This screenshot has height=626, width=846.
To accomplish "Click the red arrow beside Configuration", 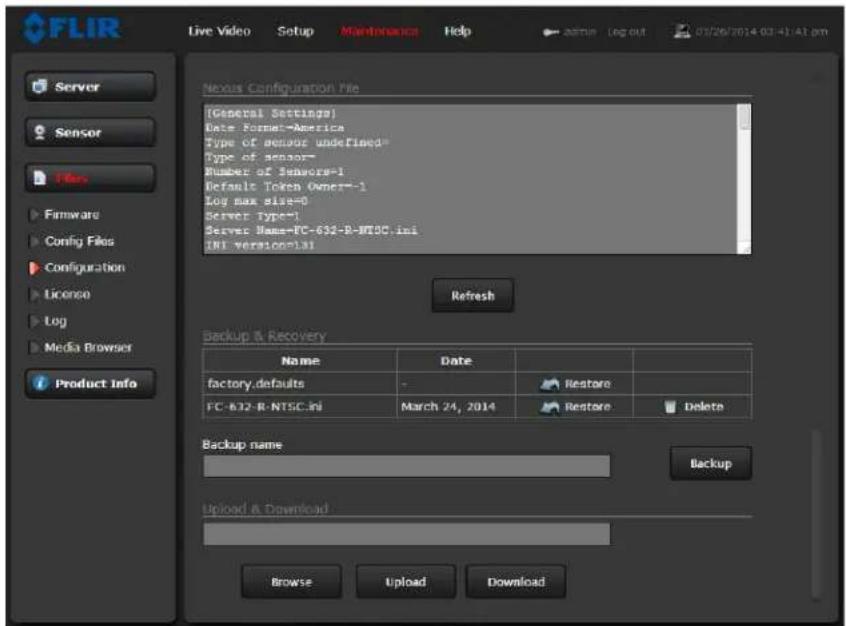I will coord(35,268).
